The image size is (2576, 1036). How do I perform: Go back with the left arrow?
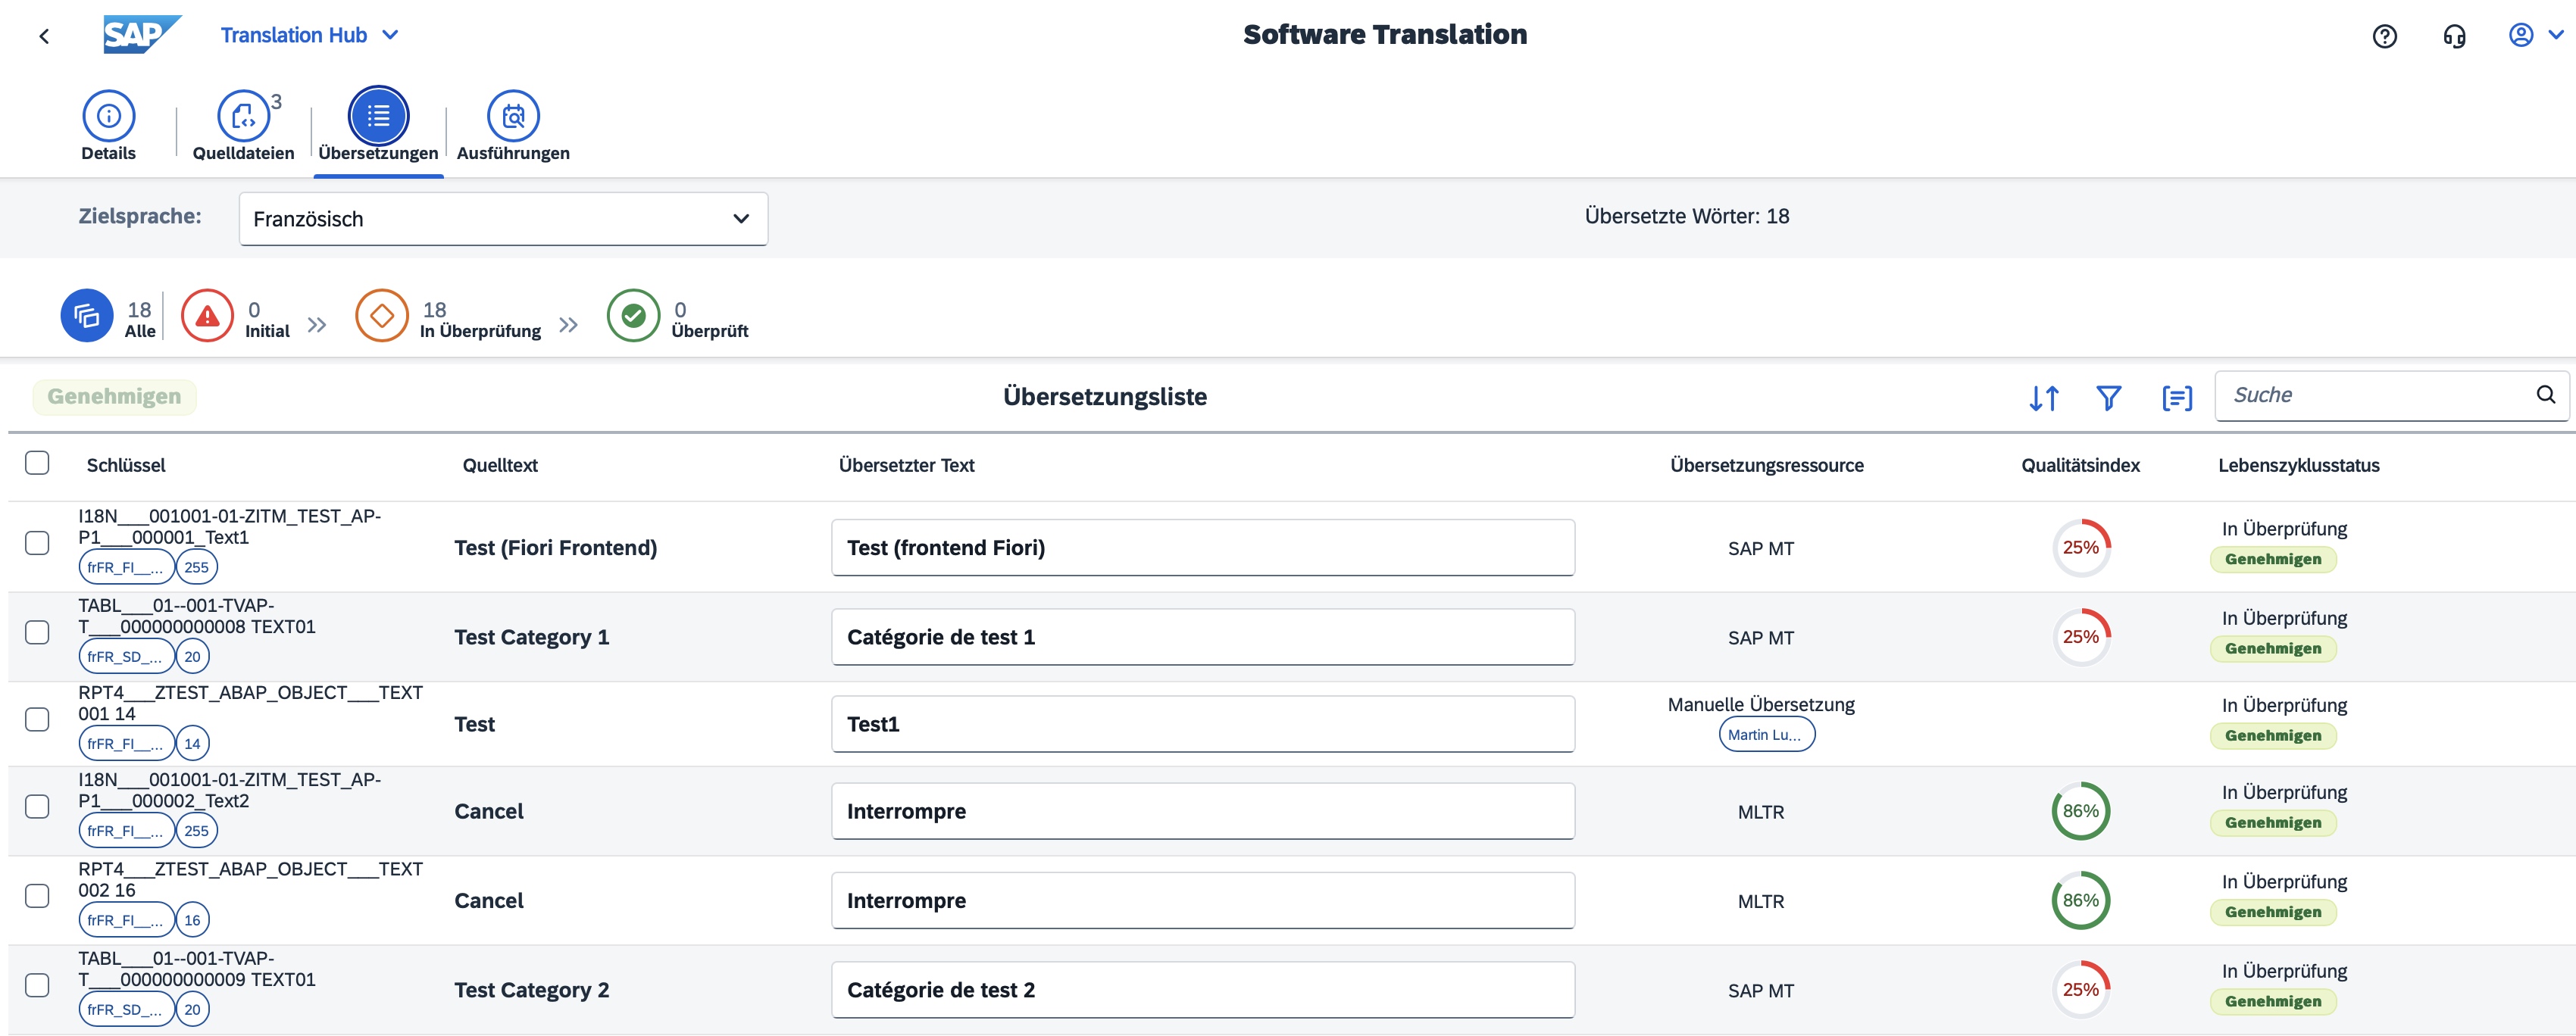44,36
